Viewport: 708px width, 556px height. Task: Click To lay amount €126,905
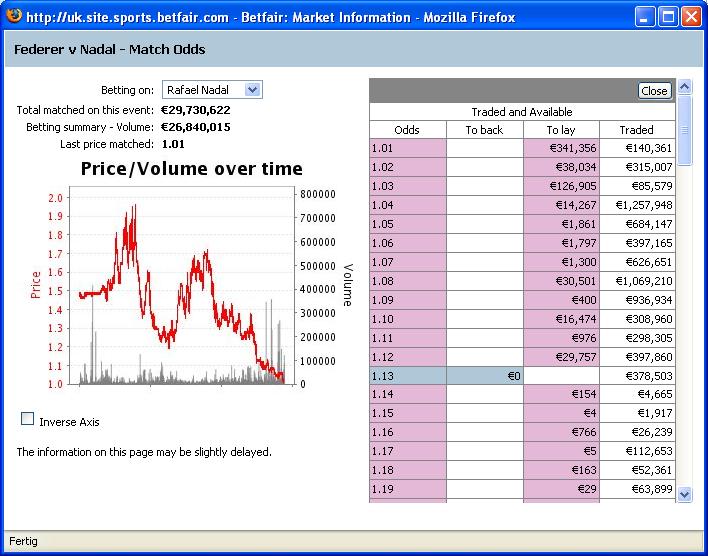tap(561, 186)
